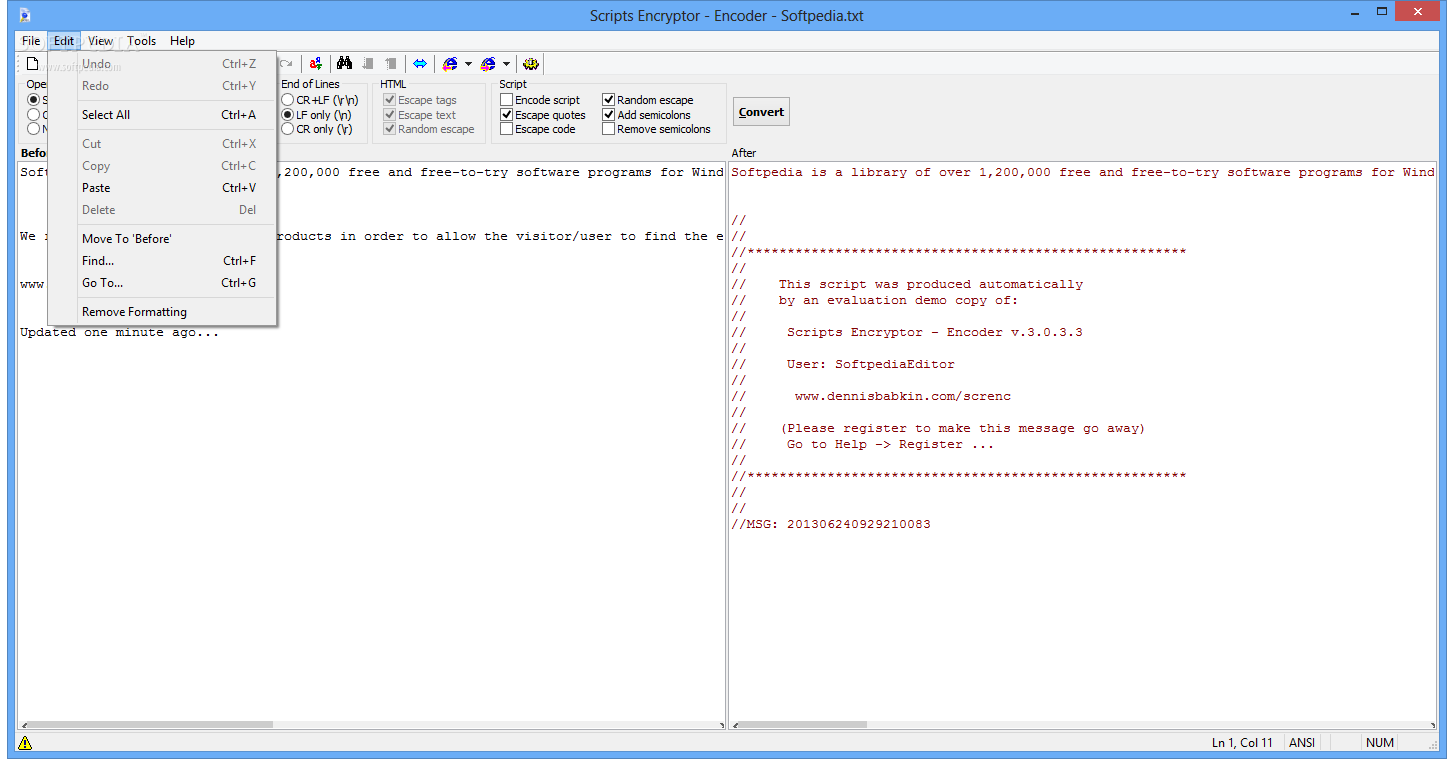This screenshot has width=1447, height=759.
Task: Select the LF only radio button
Action: point(288,115)
